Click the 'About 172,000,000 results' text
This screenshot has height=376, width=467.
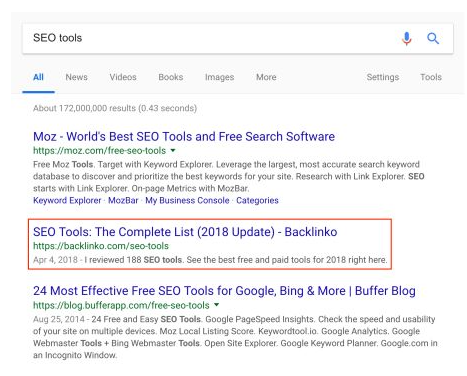click(115, 108)
